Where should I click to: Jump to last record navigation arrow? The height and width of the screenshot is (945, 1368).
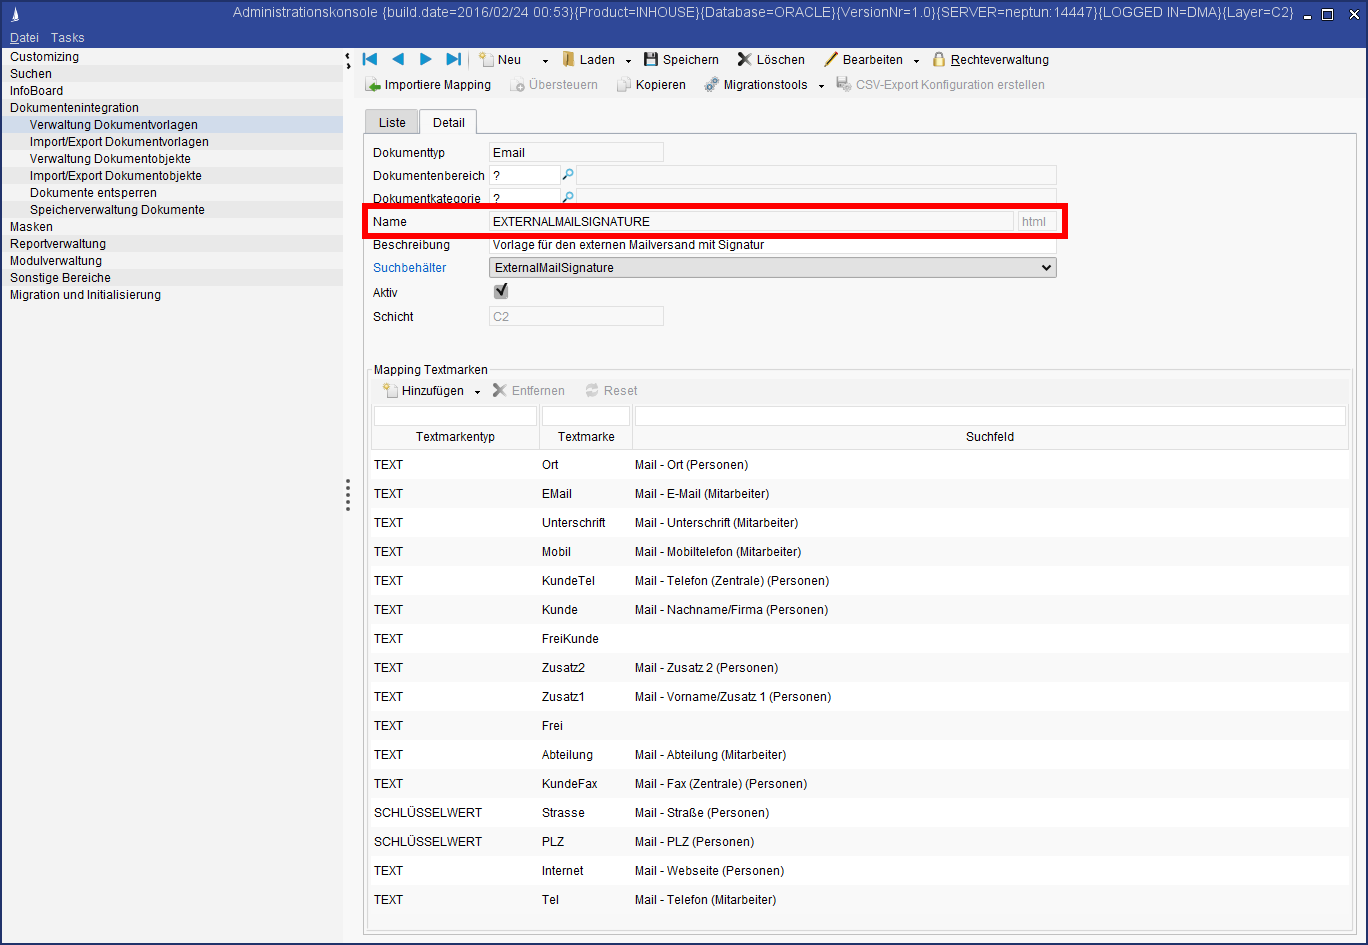point(453,59)
